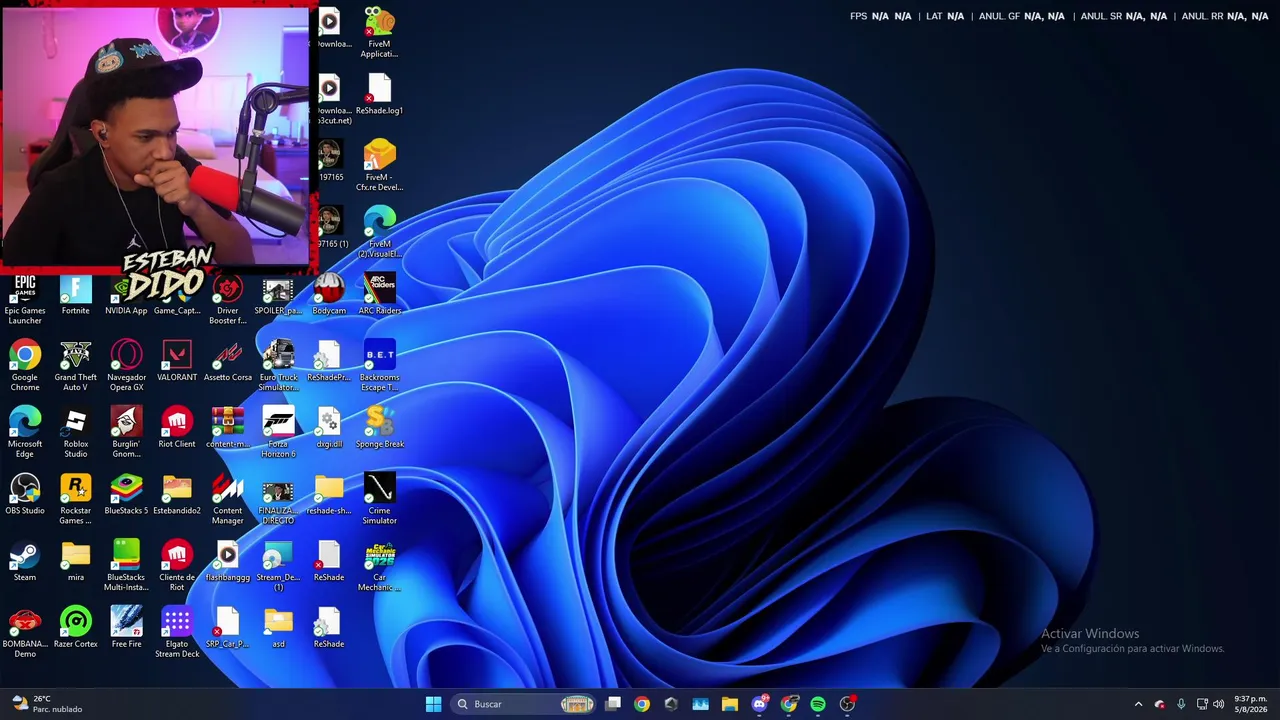1280x720 pixels.
Task: Select the Car Mechanic Simulator icon
Action: tap(380, 566)
